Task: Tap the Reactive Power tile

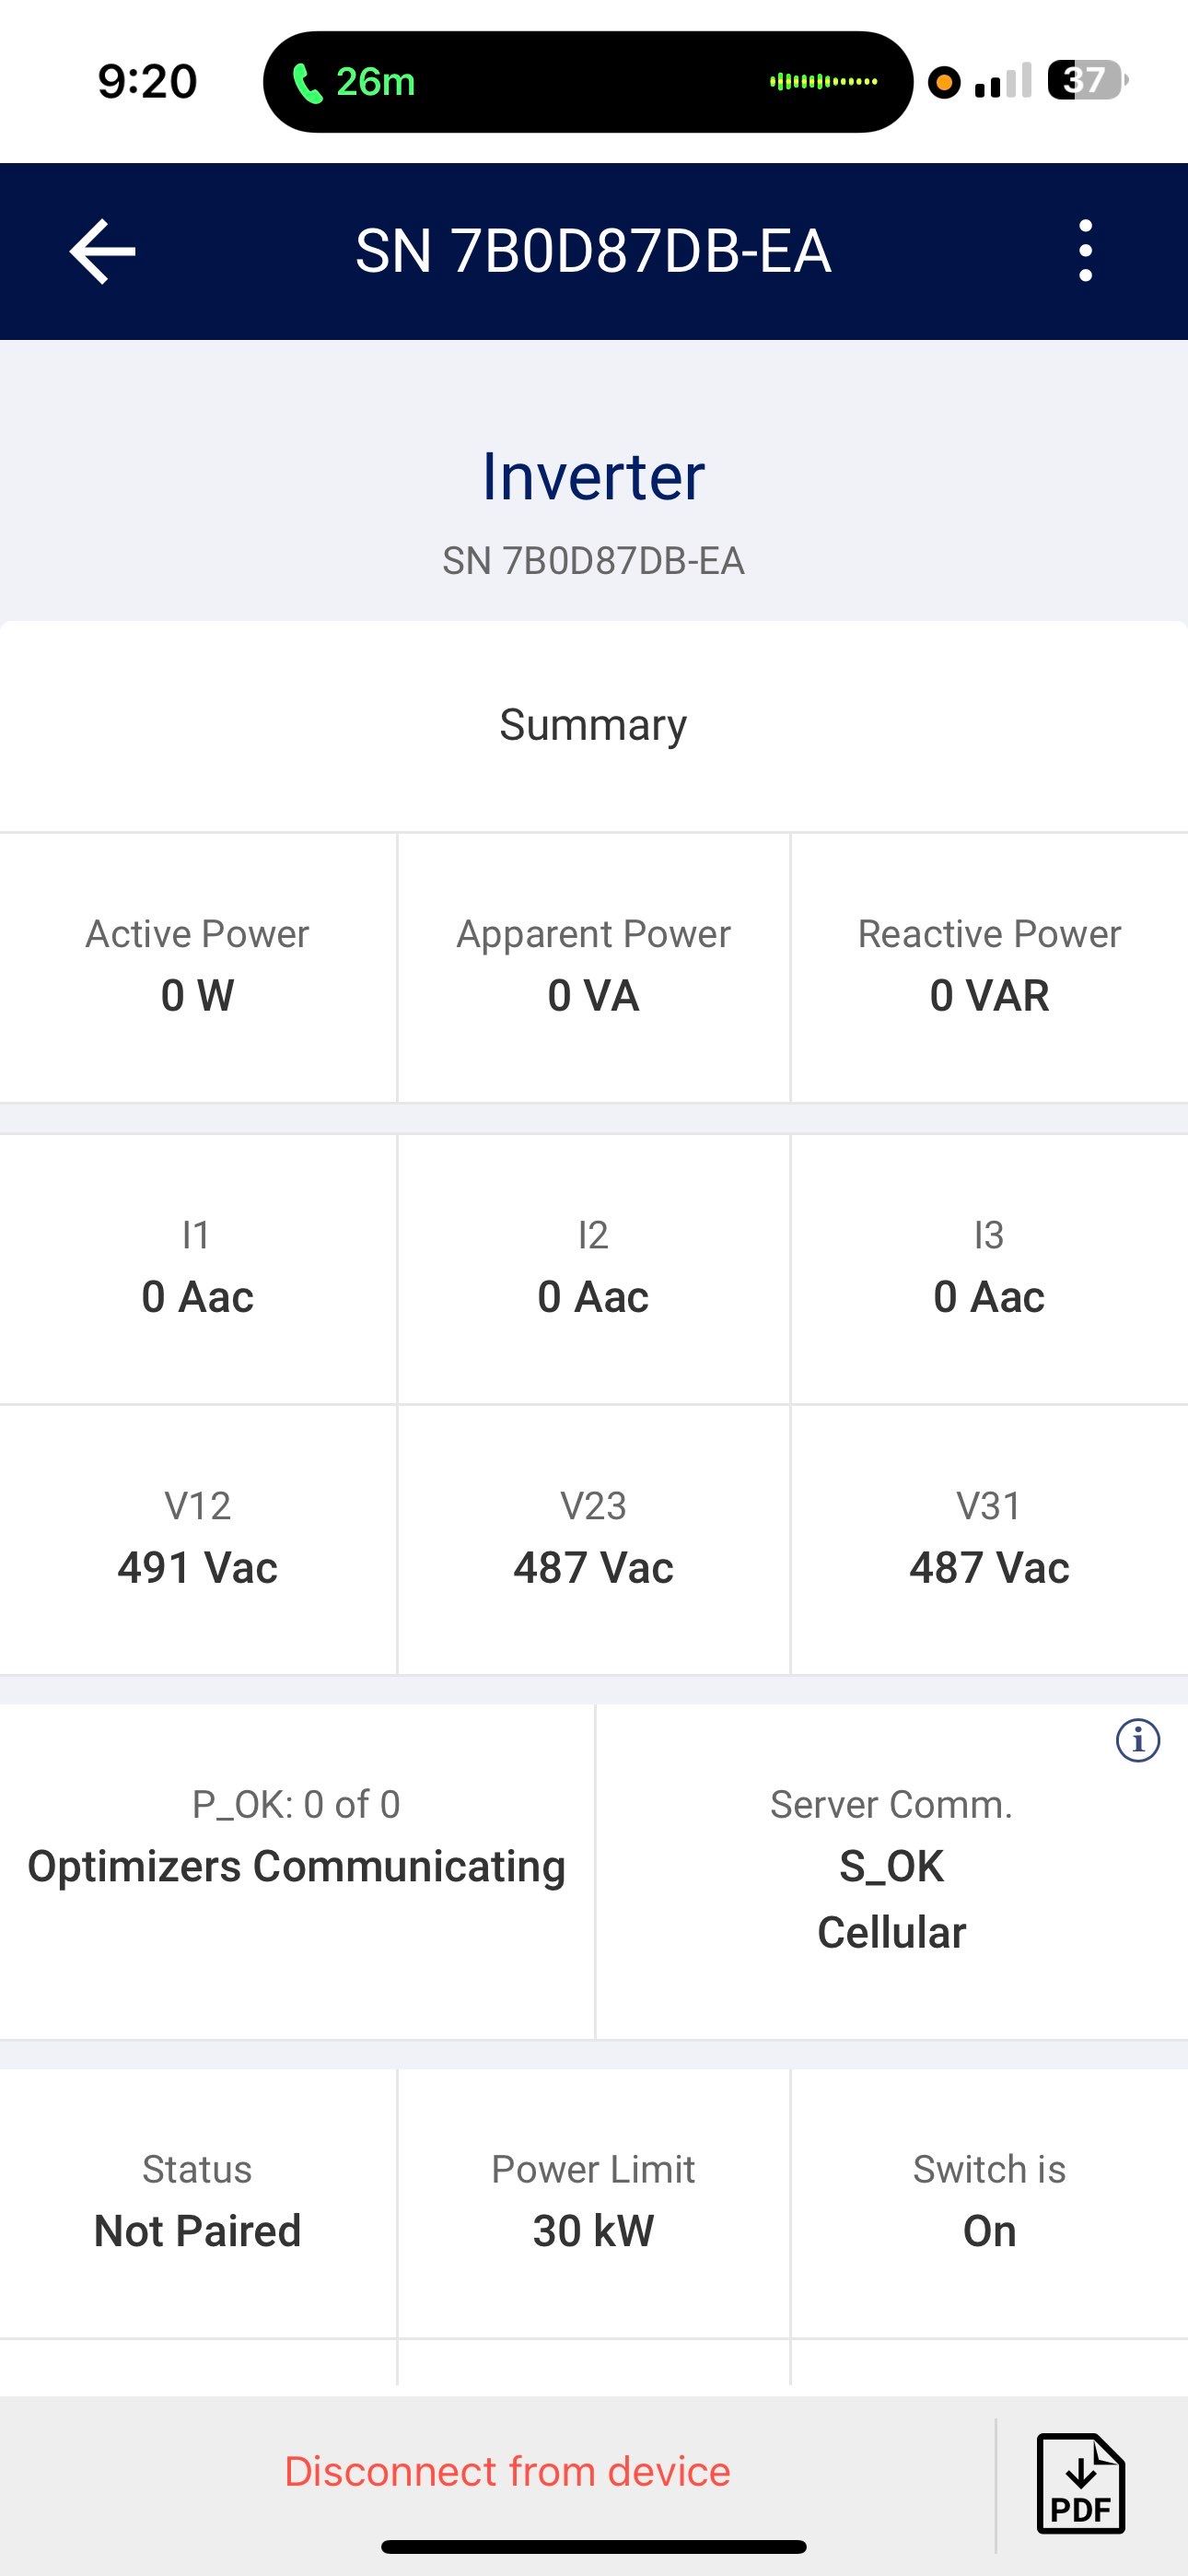Action: 989,966
